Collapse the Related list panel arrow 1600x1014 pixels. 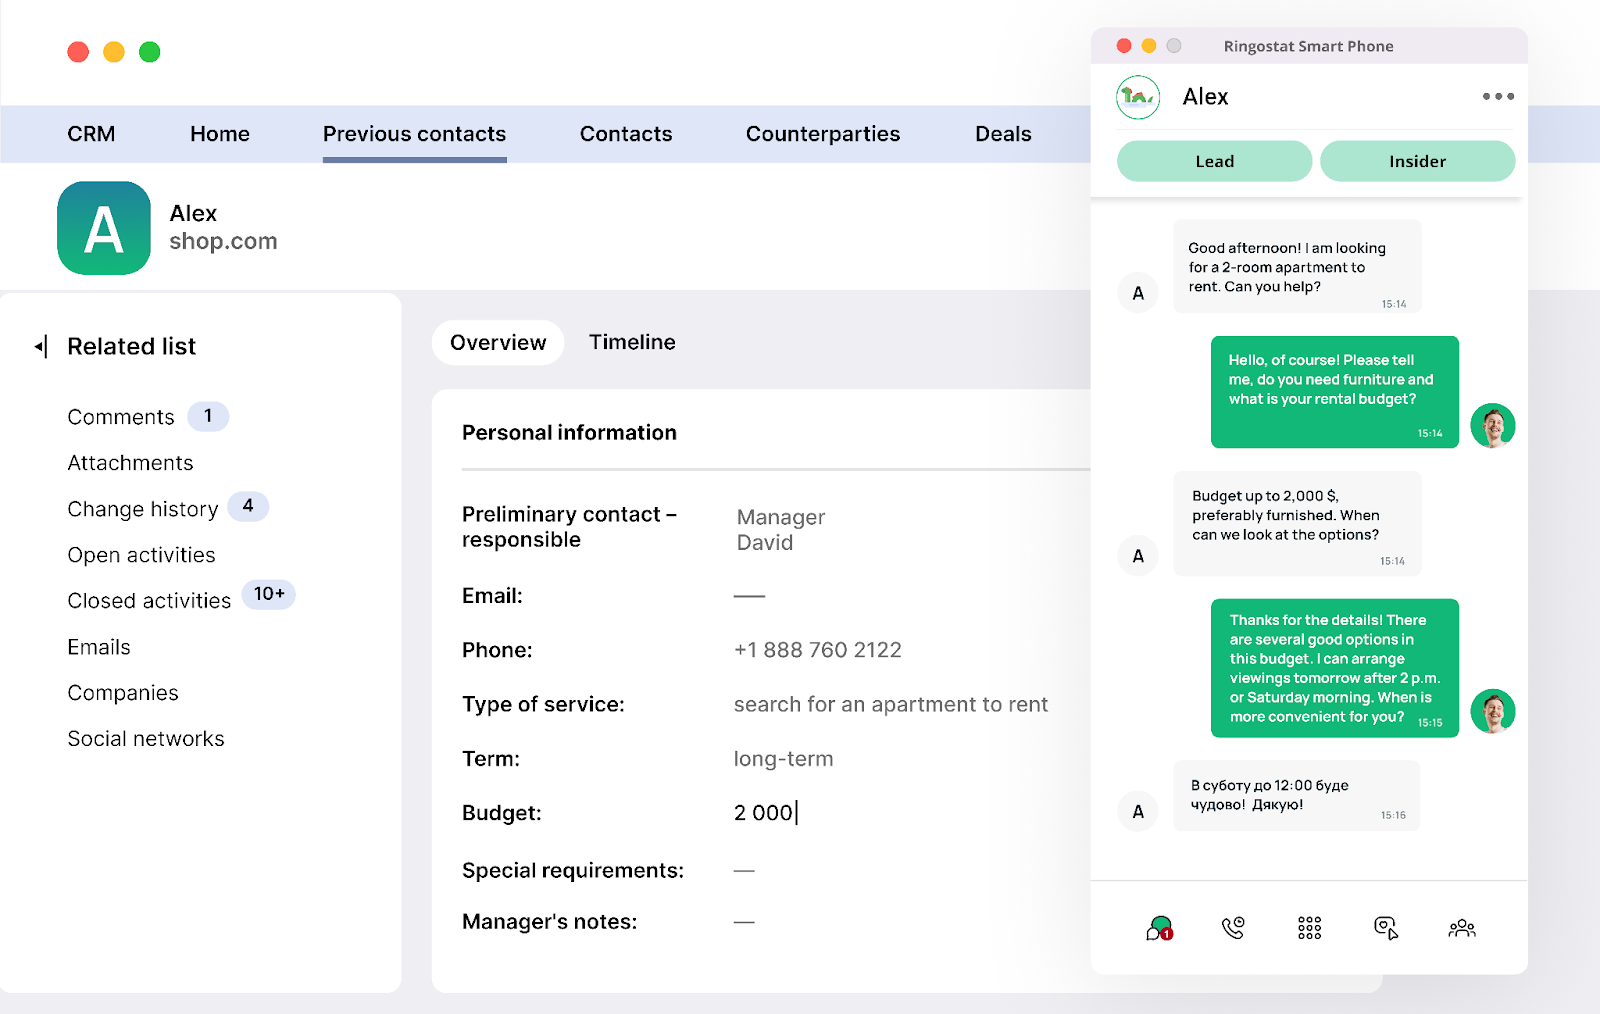41,347
